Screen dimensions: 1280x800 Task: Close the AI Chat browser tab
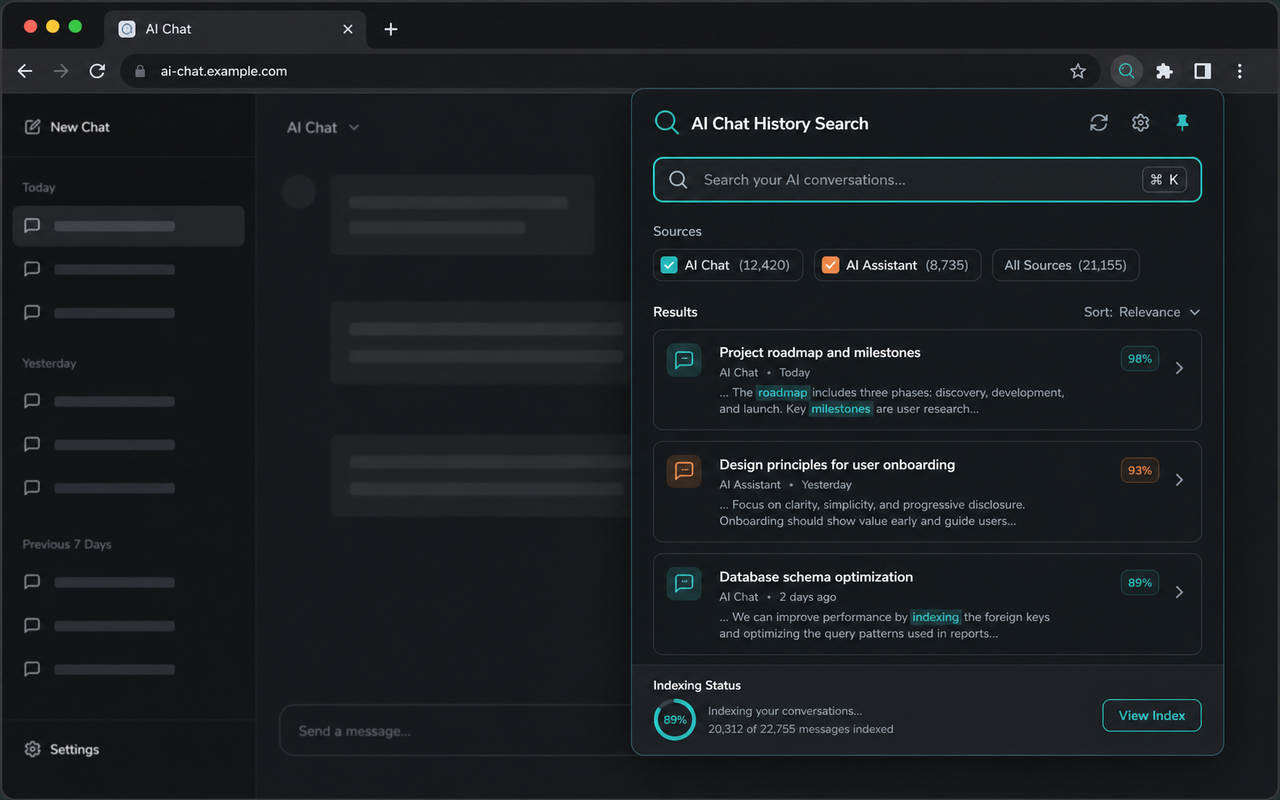pyautogui.click(x=348, y=29)
